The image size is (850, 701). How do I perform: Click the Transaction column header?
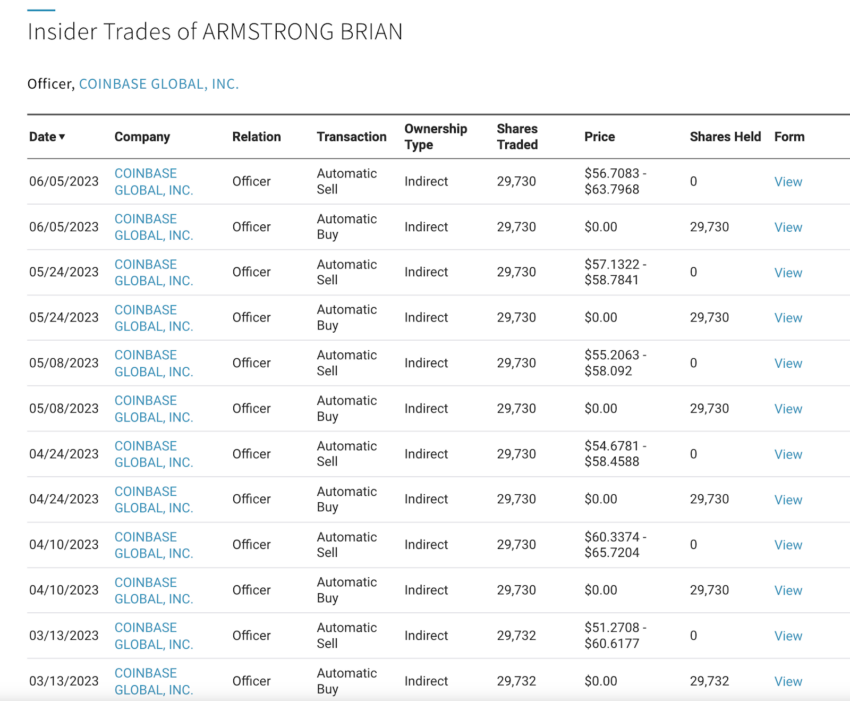[x=351, y=137]
